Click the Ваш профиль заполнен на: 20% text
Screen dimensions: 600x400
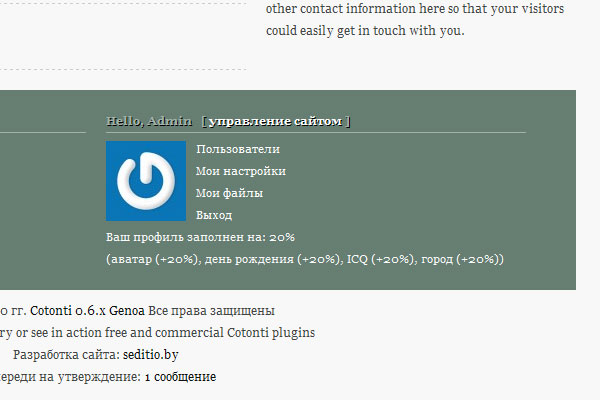[x=200, y=237]
